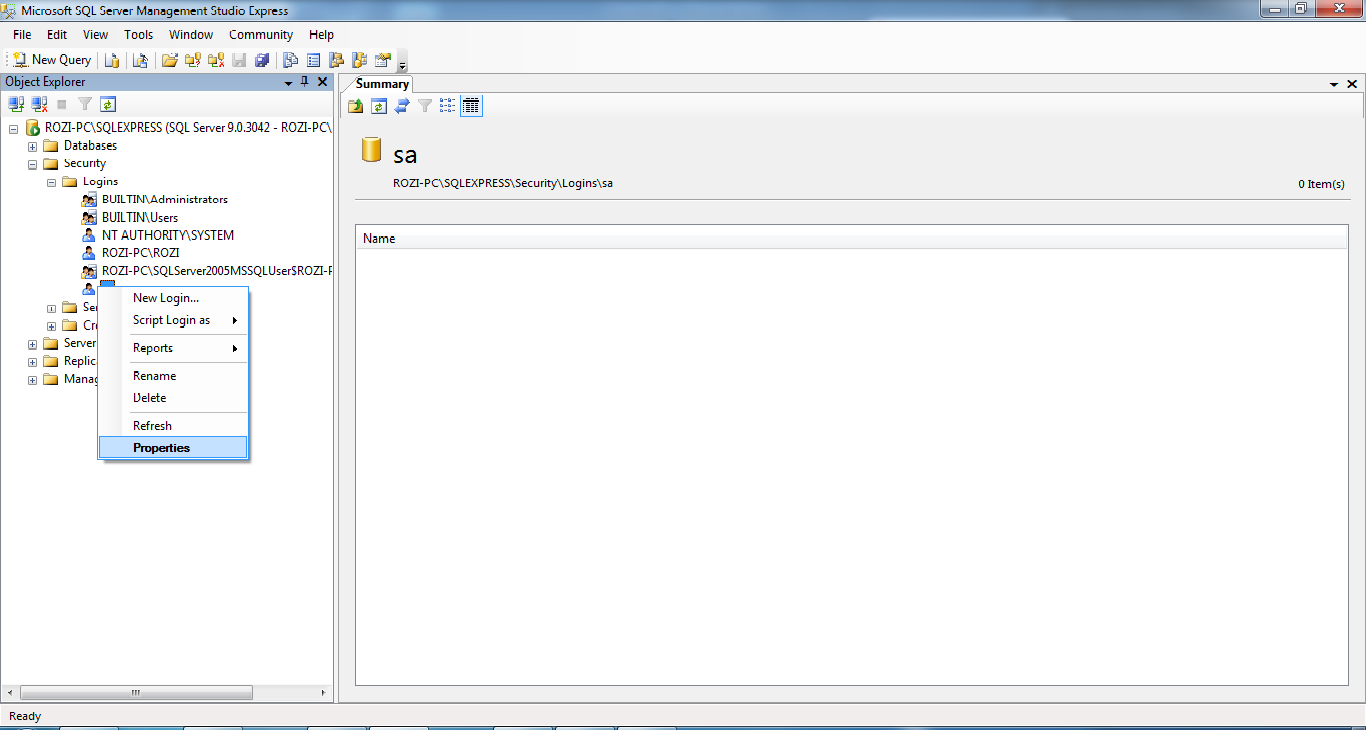1366x730 pixels.
Task: Open the Tools menu
Action: [139, 35]
